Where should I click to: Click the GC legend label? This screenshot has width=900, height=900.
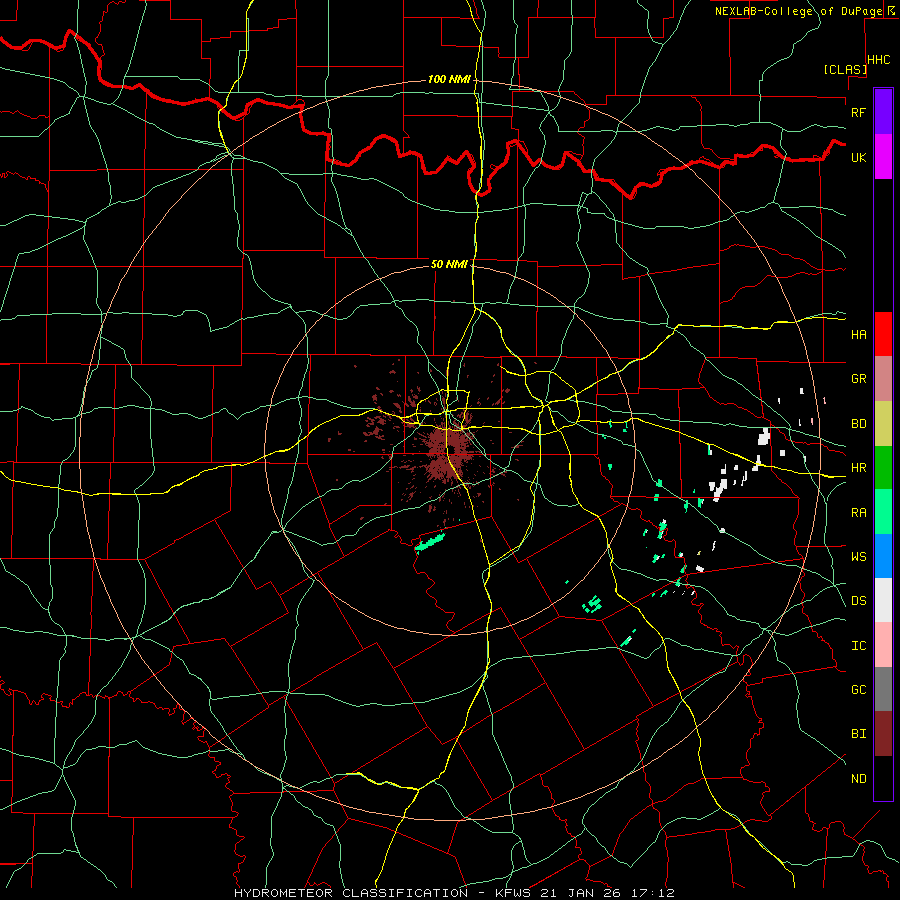(x=858, y=689)
